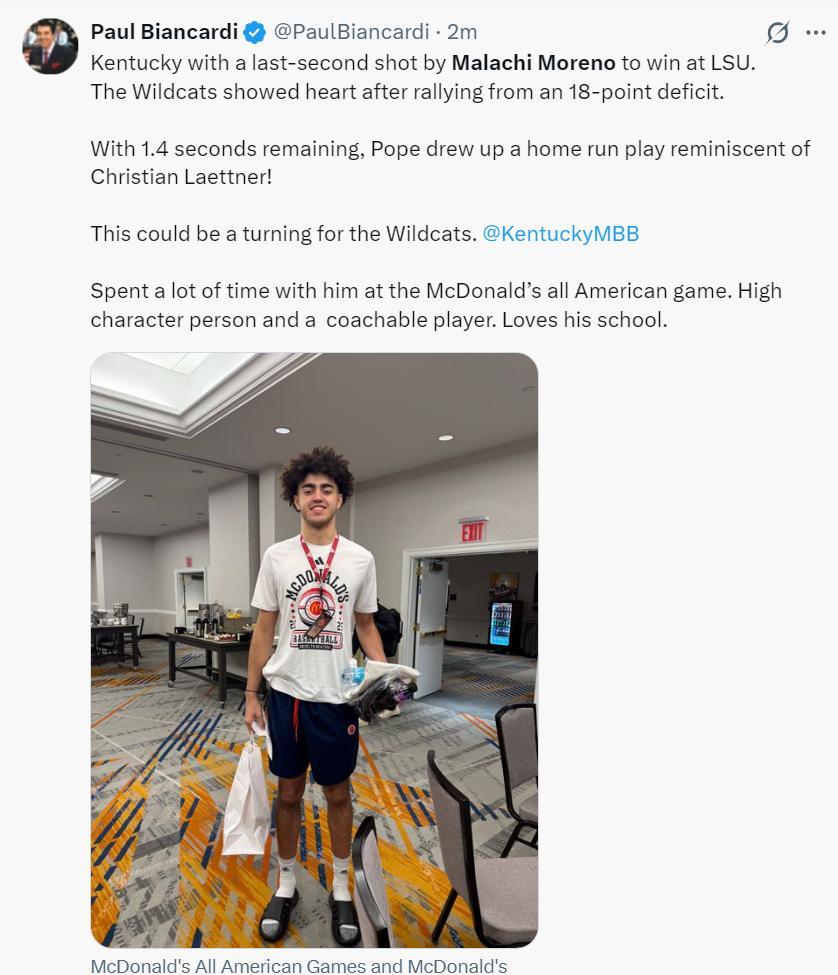This screenshot has width=838, height=975.
Task: Enlarge the attached player photo
Action: [x=314, y=650]
